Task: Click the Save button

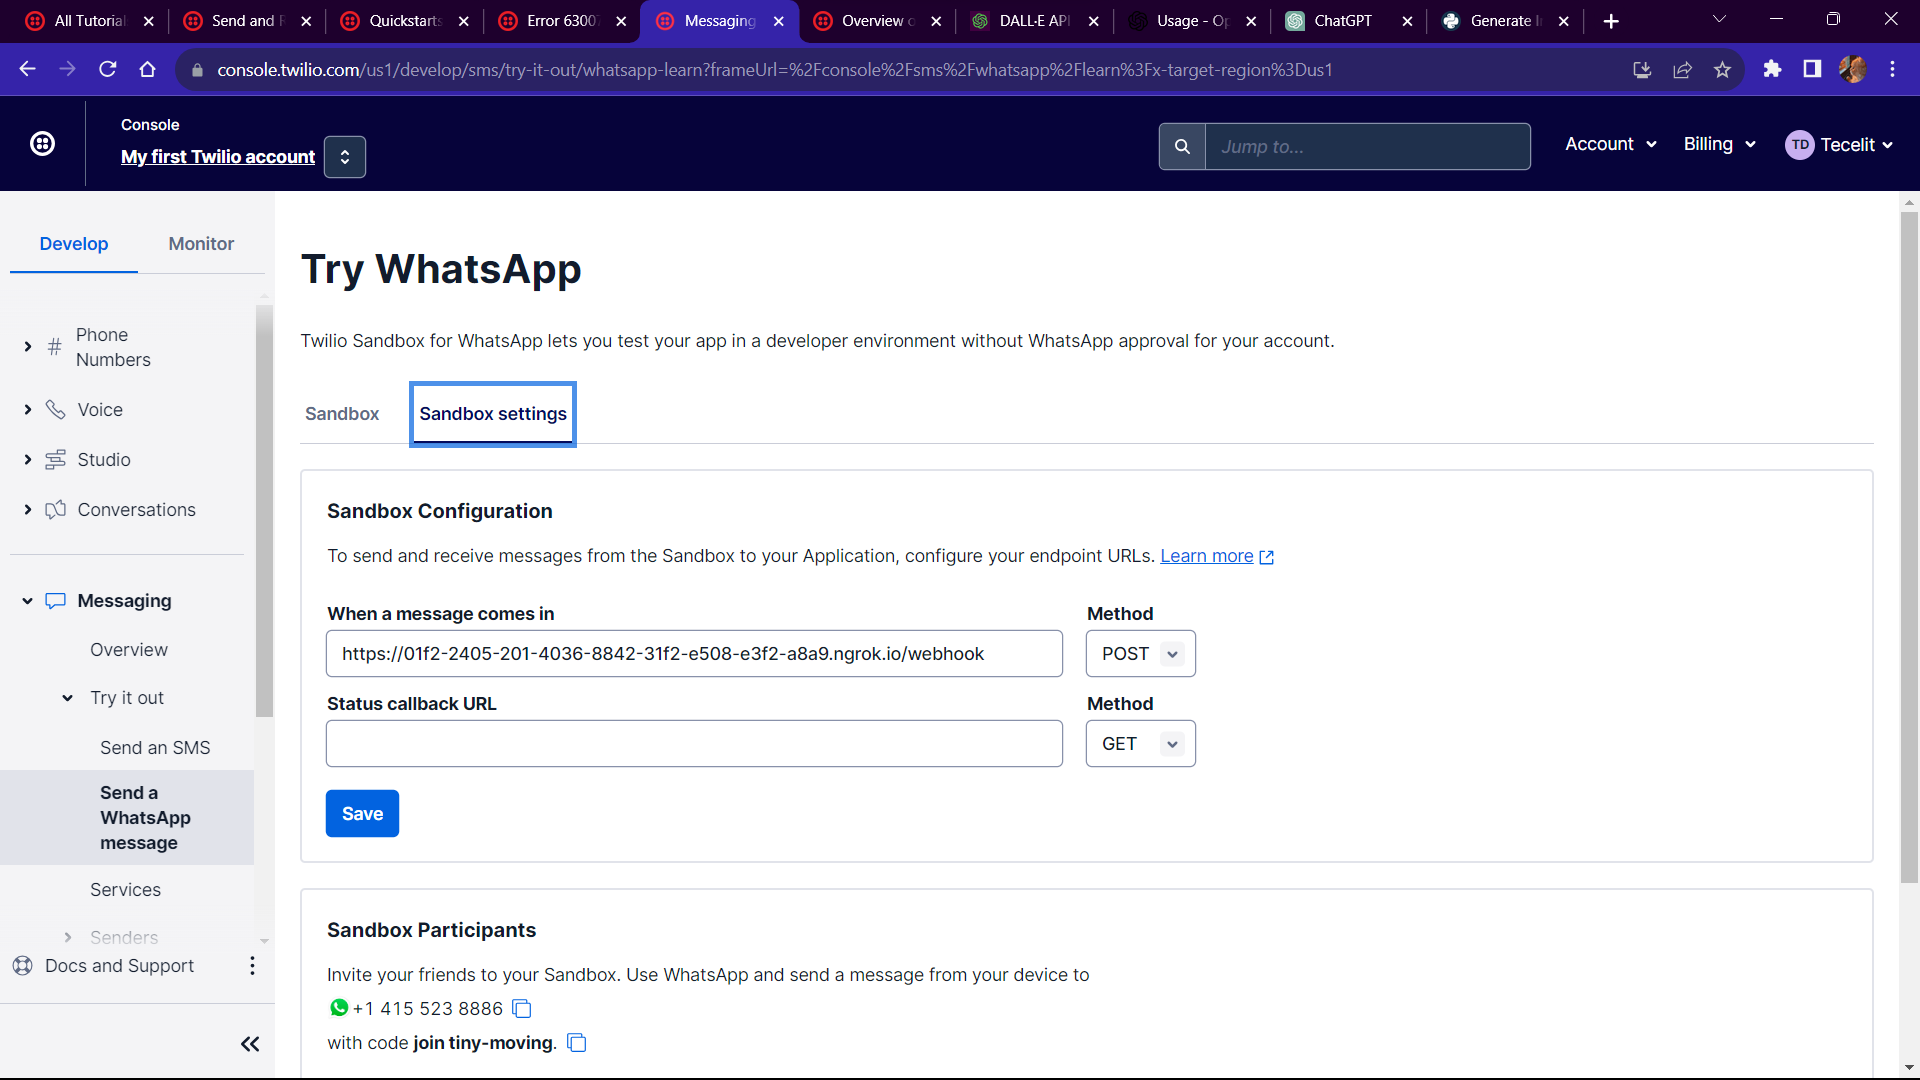Action: 362,814
